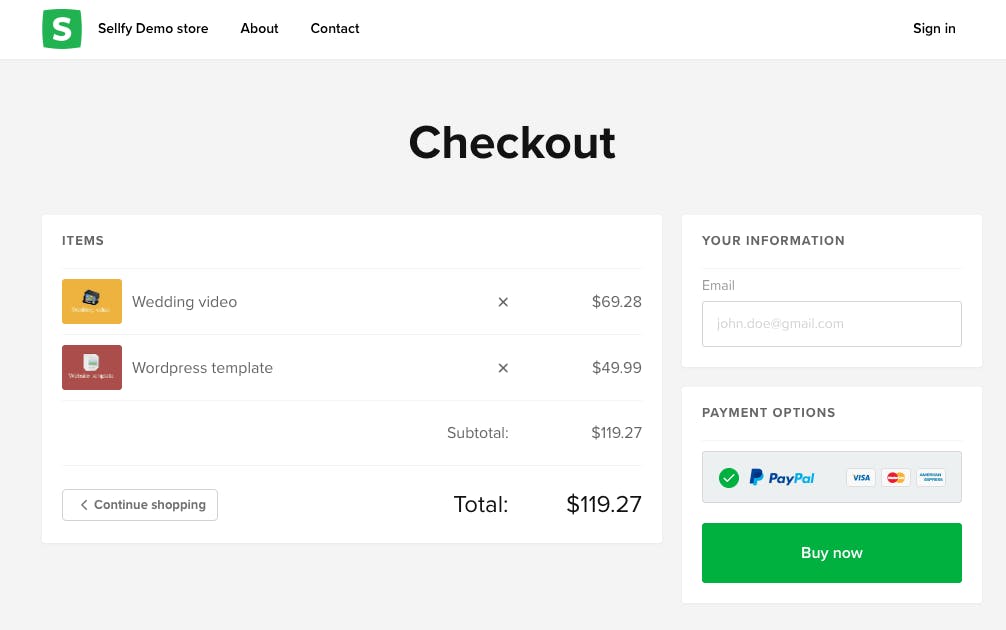
Task: Click the Wordpress template item name
Action: [x=203, y=368]
